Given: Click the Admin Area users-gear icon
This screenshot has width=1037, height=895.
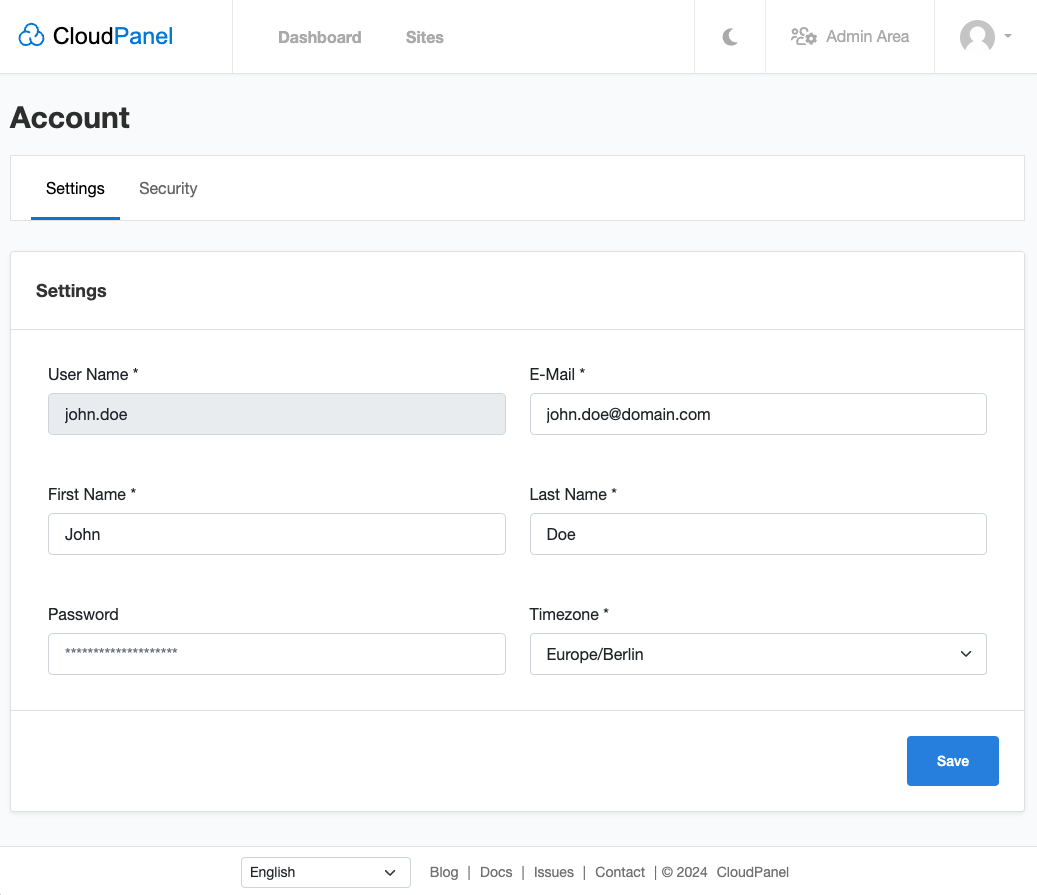Looking at the screenshot, I should point(803,37).
